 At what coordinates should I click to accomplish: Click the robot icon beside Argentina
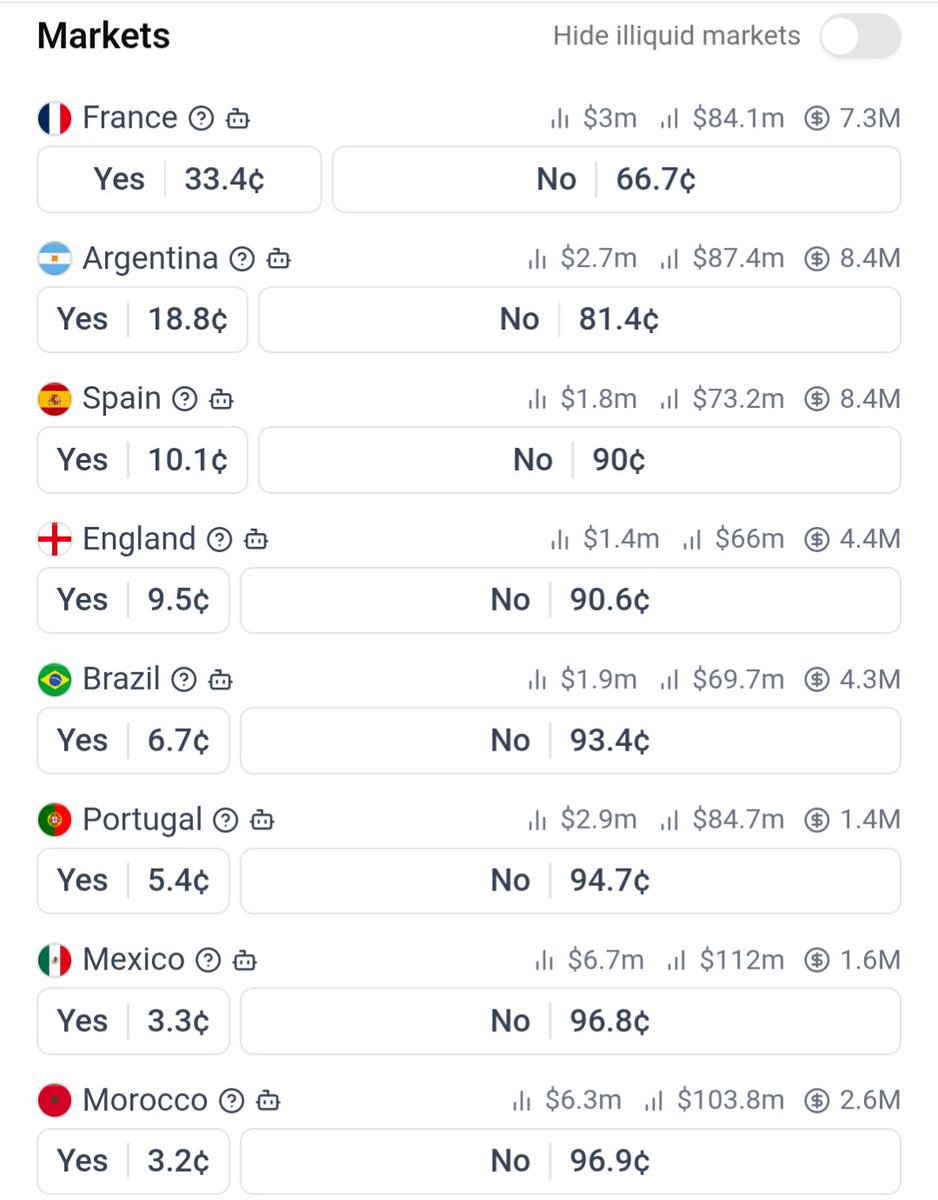(279, 260)
